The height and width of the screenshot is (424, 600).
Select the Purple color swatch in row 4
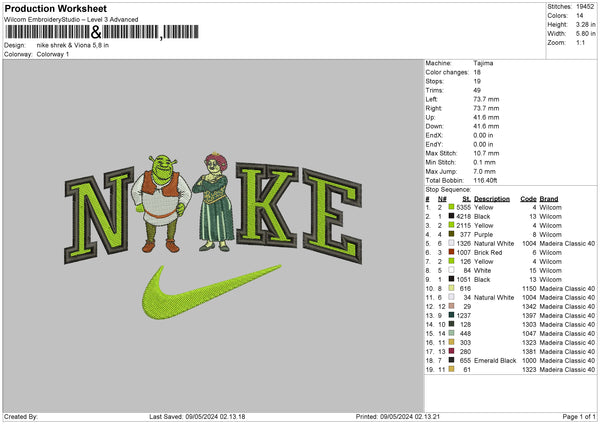coord(451,234)
